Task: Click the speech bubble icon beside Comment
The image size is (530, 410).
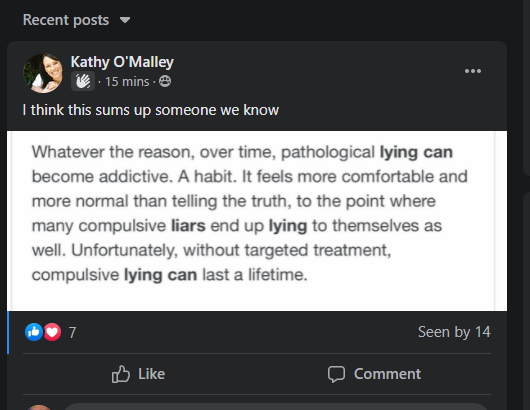Action: [336, 374]
